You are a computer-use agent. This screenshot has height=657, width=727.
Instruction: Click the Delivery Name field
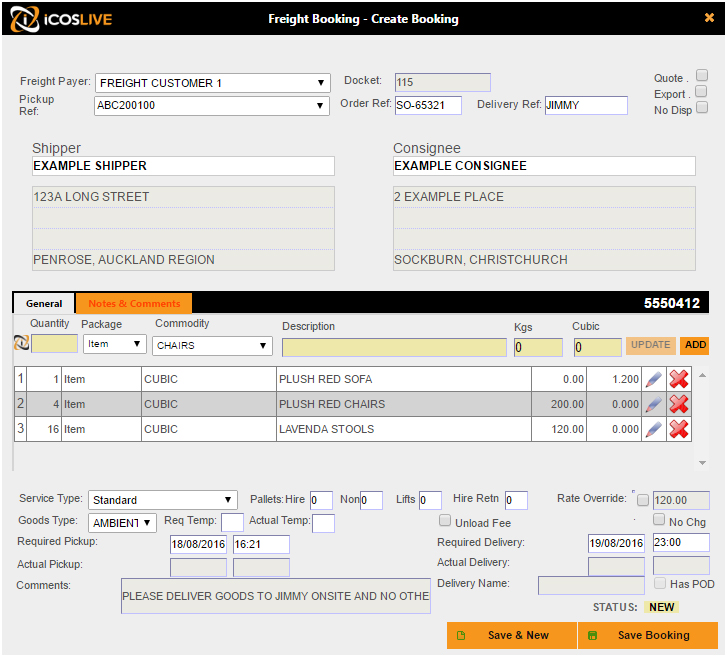(x=591, y=585)
